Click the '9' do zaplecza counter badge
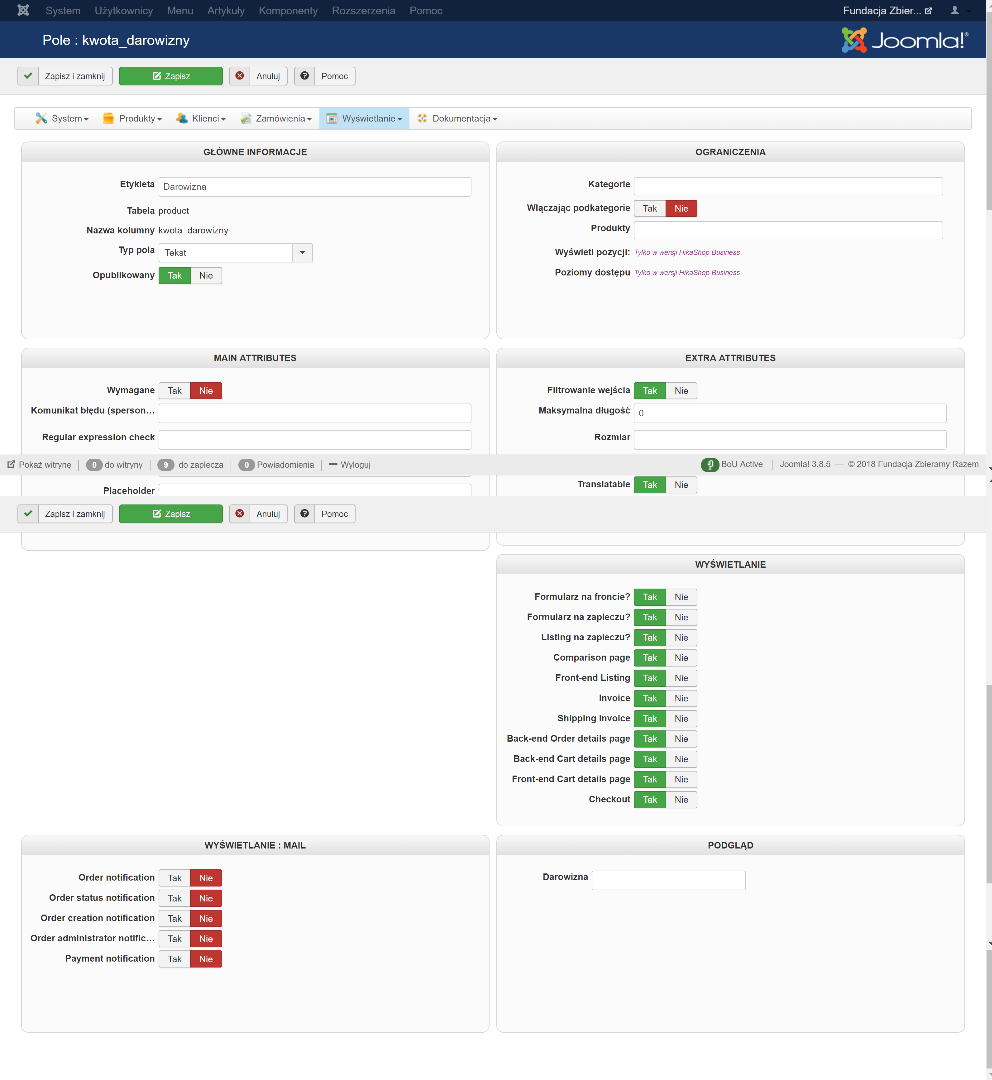 165,465
